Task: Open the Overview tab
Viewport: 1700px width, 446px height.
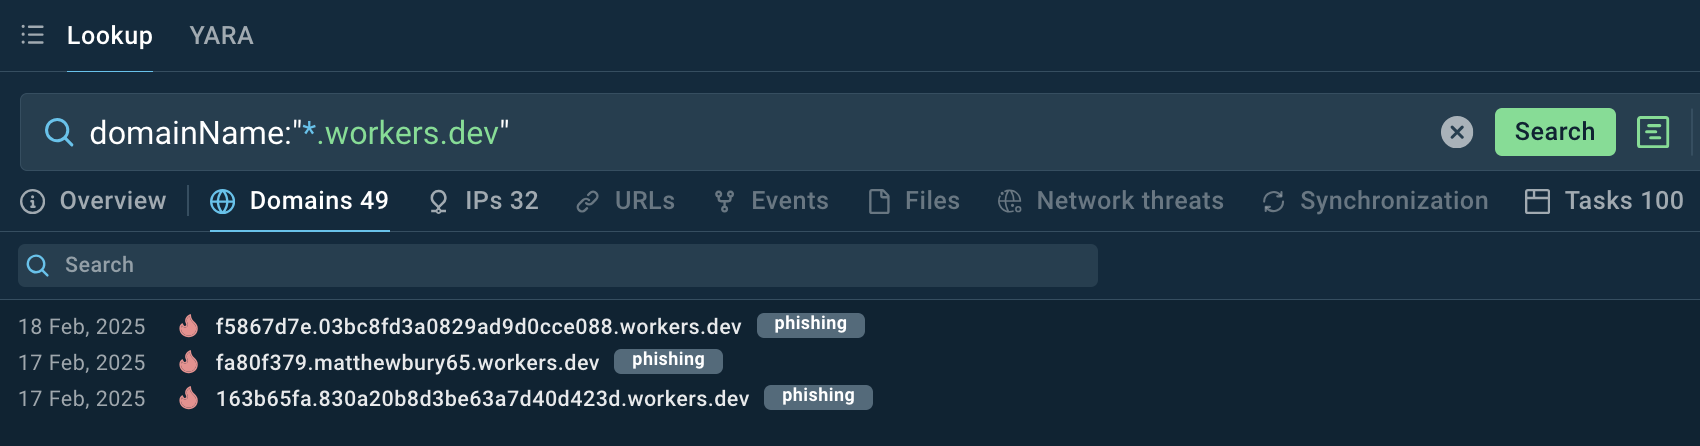Action: pos(93,201)
